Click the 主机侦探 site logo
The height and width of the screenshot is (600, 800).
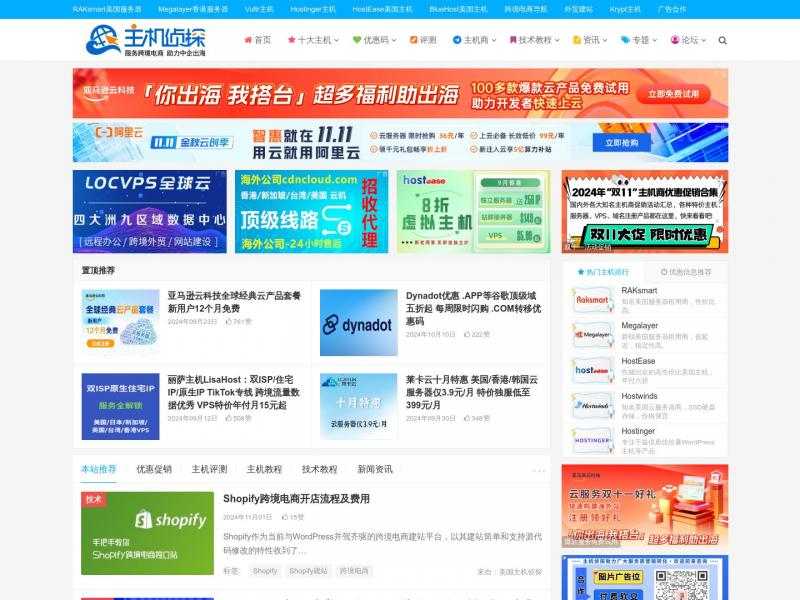146,40
